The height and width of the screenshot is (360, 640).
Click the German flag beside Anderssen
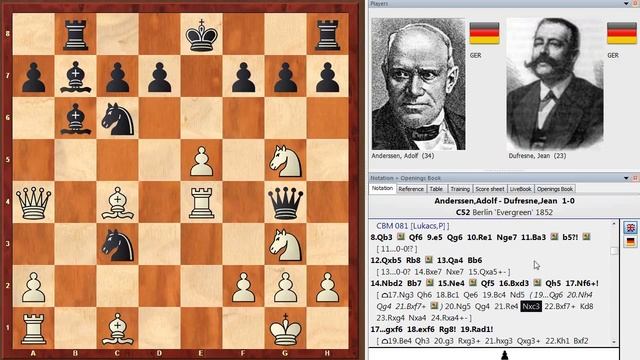[484, 33]
